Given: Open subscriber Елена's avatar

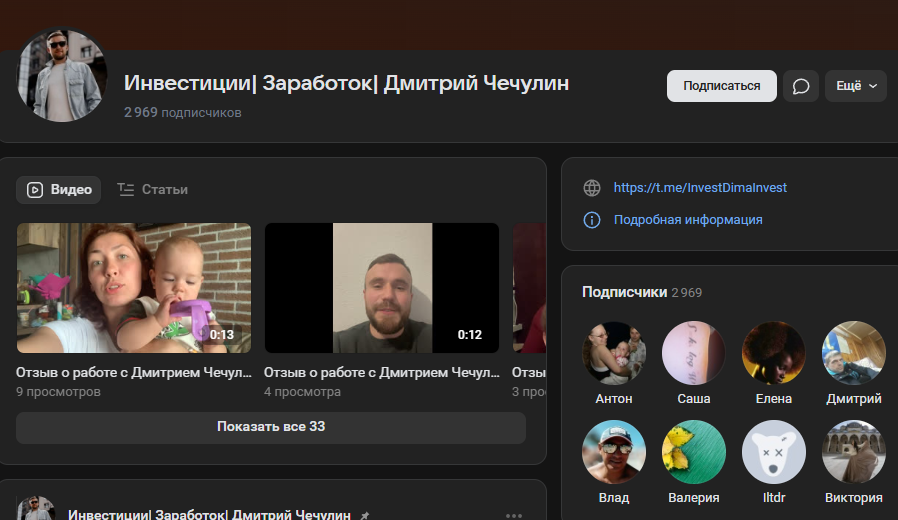Looking at the screenshot, I should [x=774, y=353].
